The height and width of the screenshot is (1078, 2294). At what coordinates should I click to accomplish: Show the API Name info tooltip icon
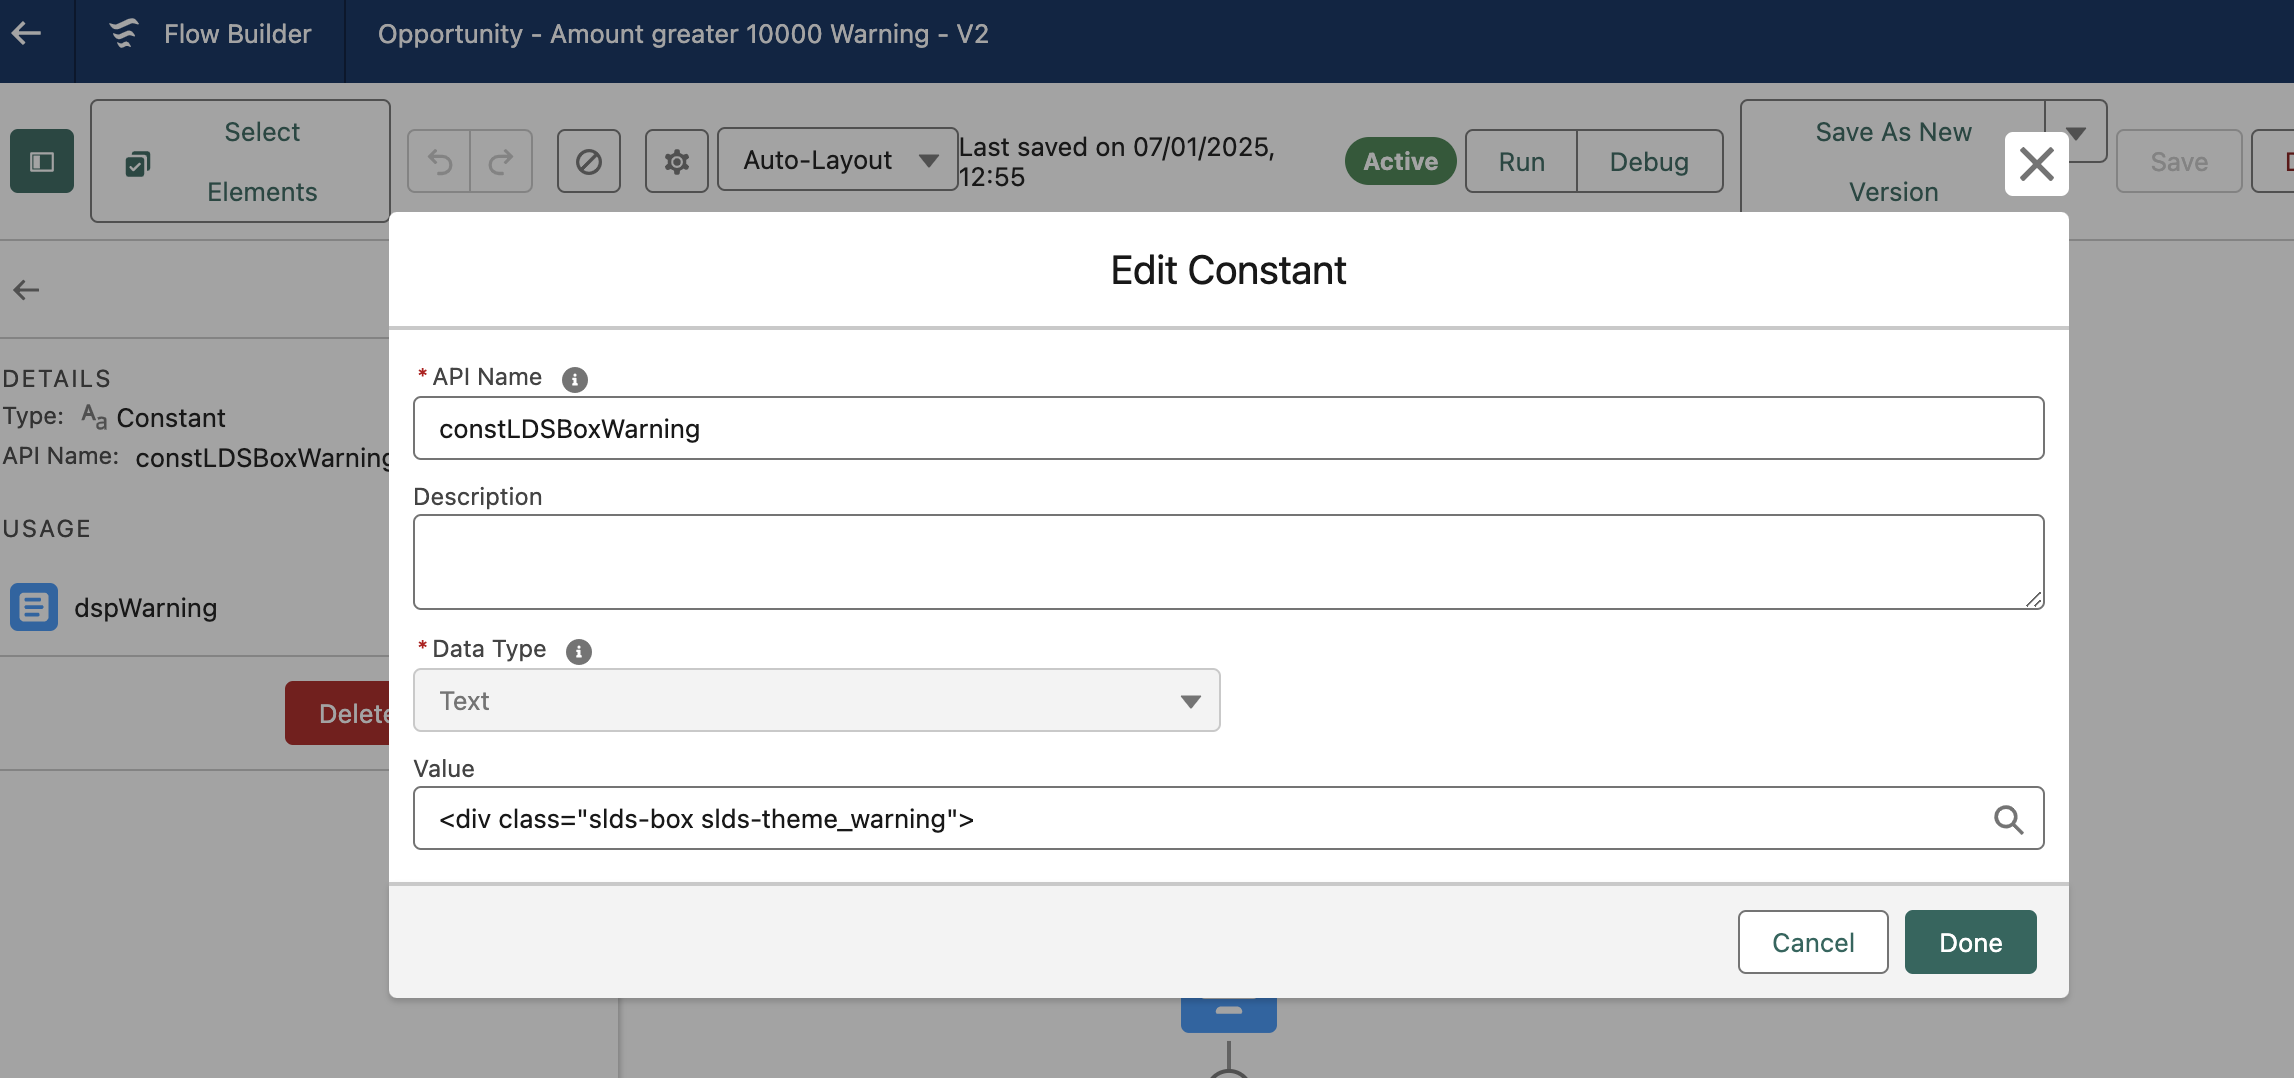(574, 379)
